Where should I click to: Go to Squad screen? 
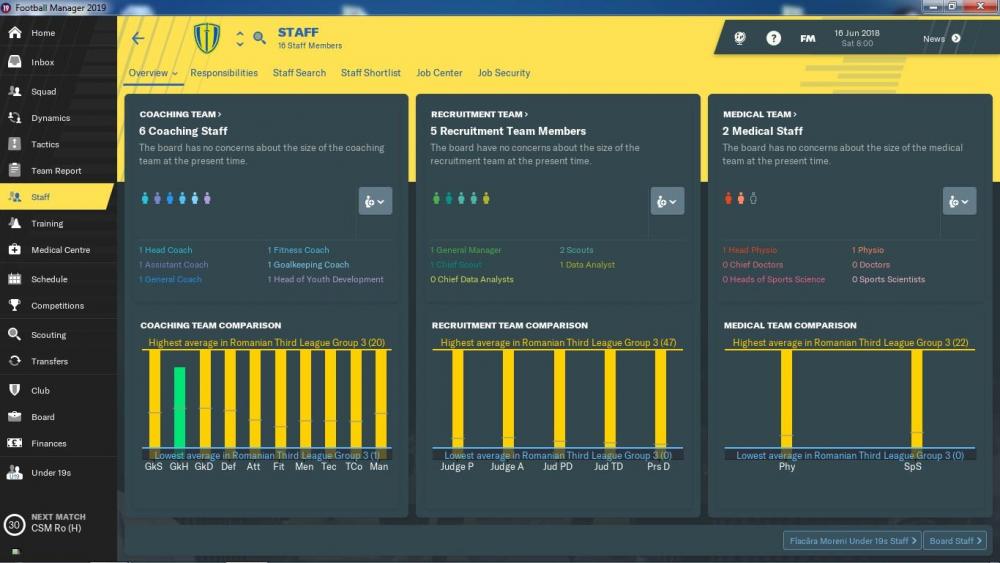pyautogui.click(x=43, y=91)
